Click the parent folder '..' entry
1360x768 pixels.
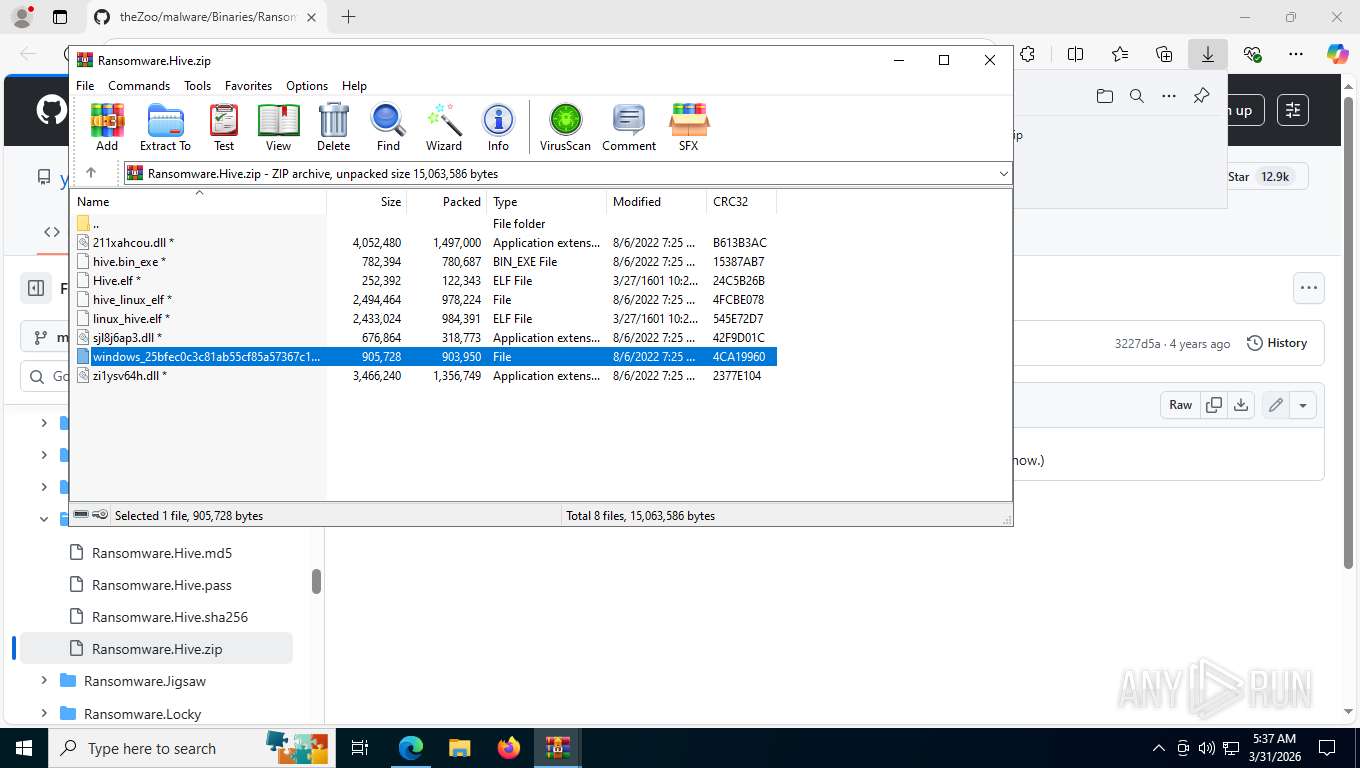point(423,224)
